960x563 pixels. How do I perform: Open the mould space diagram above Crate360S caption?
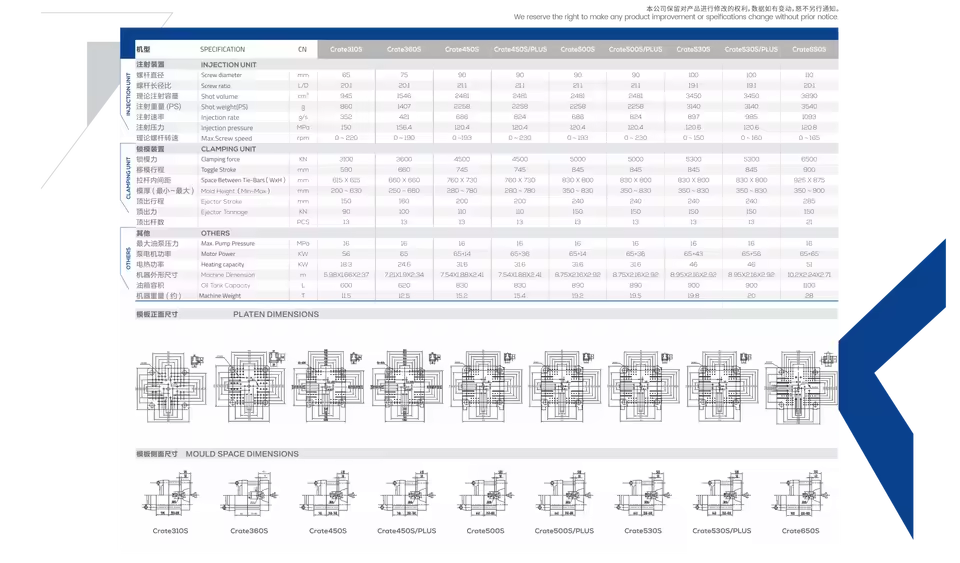pyautogui.click(x=249, y=493)
